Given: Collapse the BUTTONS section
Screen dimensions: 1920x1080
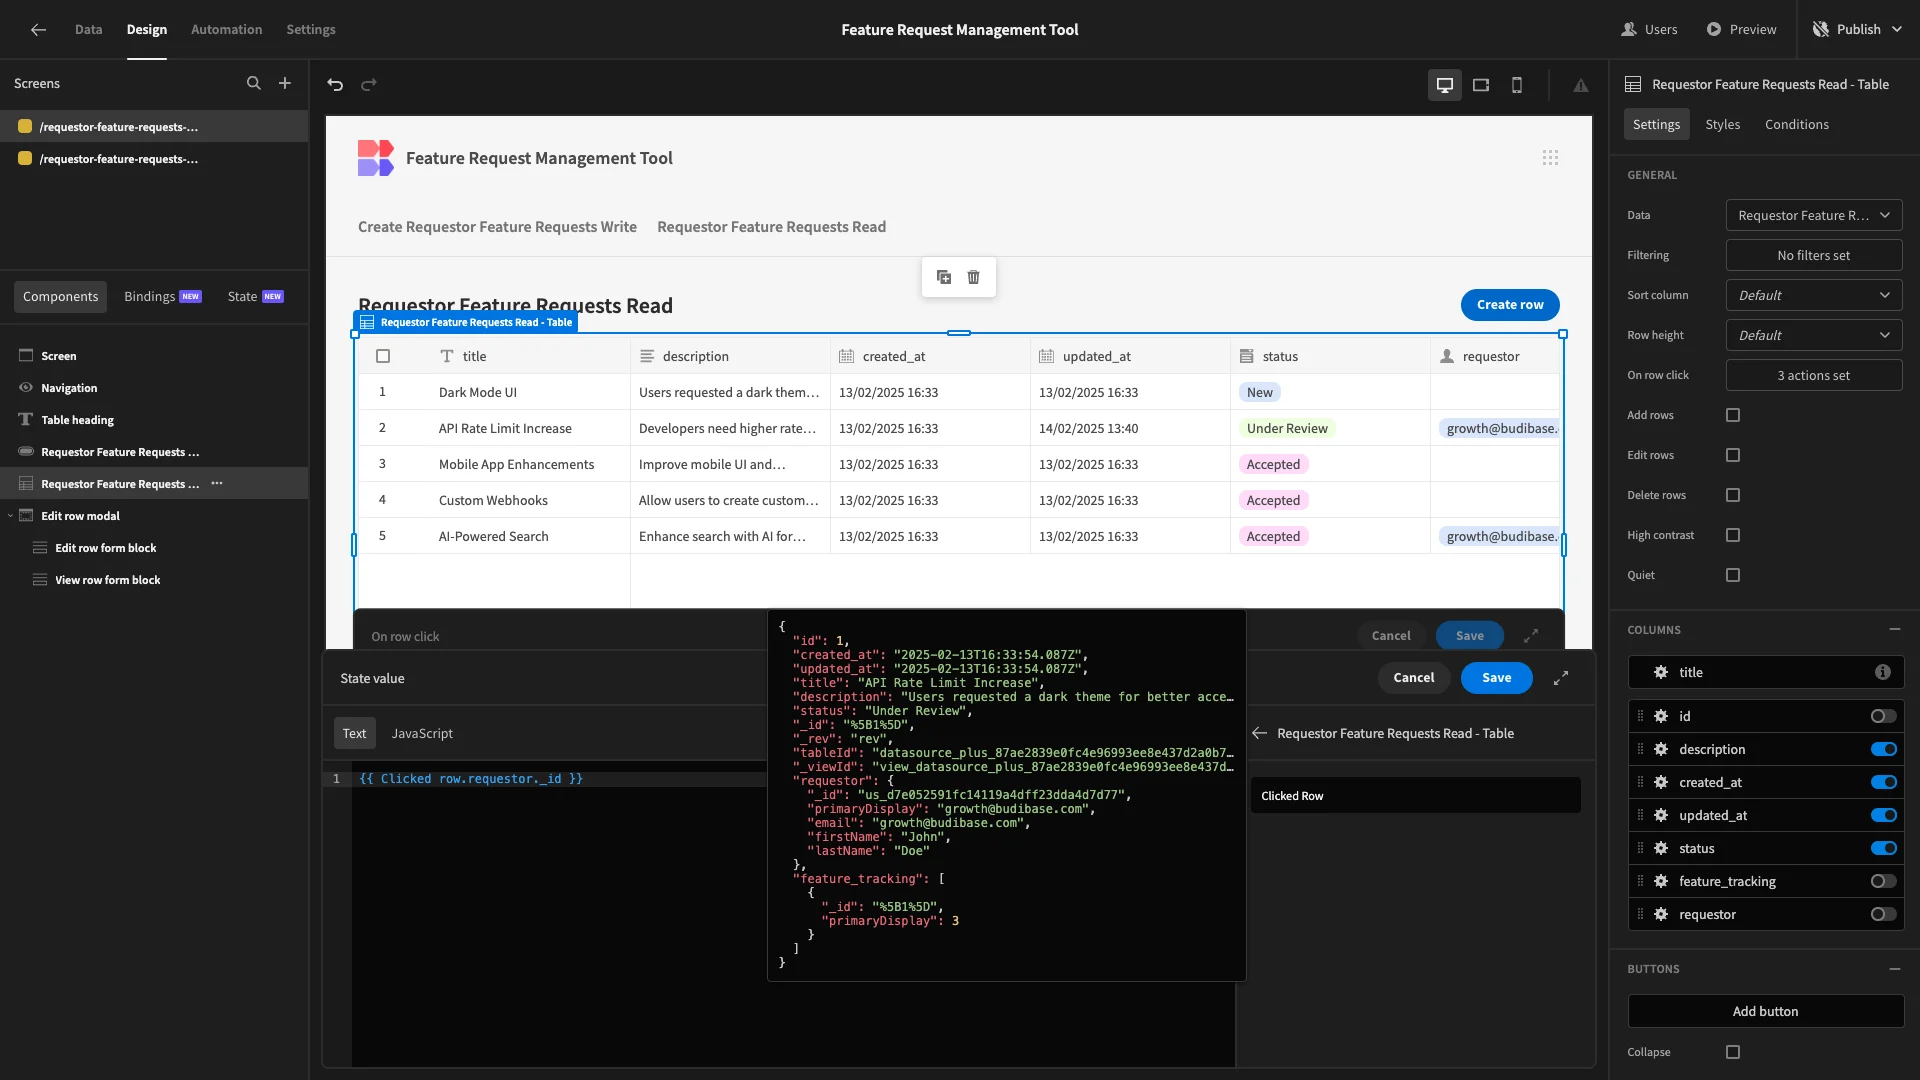Looking at the screenshot, I should tap(1895, 969).
